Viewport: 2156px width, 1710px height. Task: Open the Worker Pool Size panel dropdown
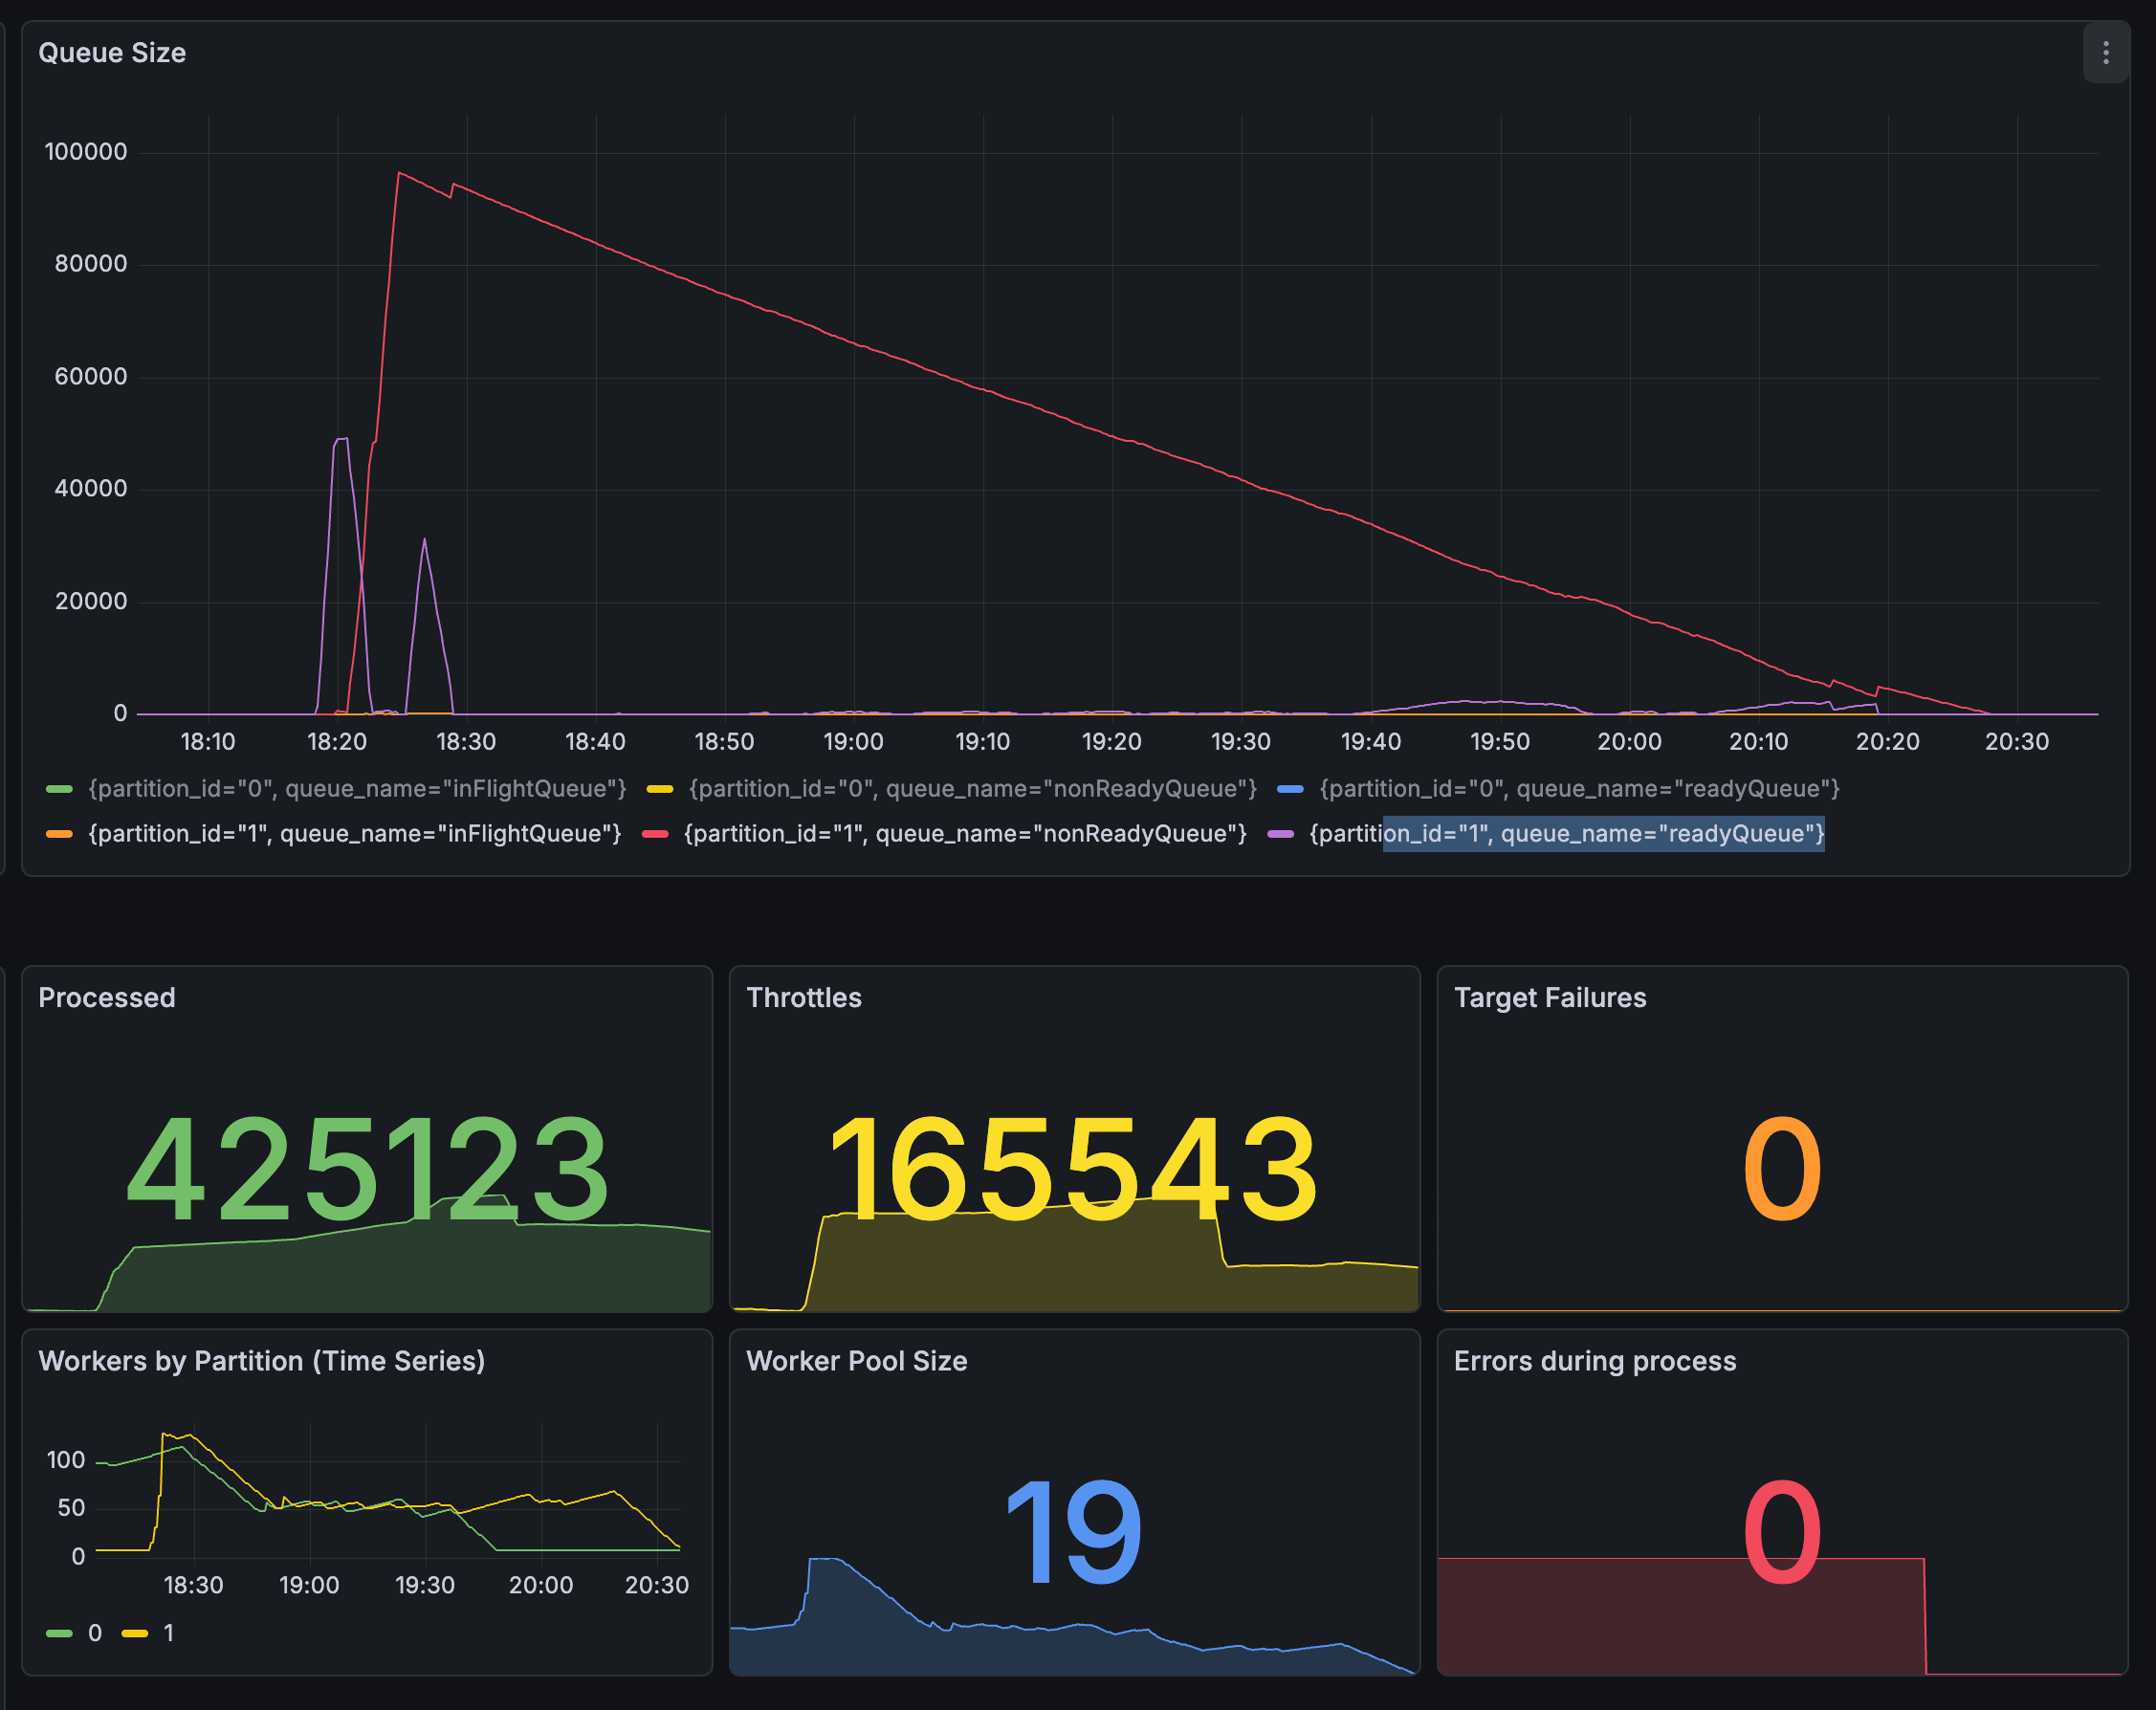(857, 1361)
